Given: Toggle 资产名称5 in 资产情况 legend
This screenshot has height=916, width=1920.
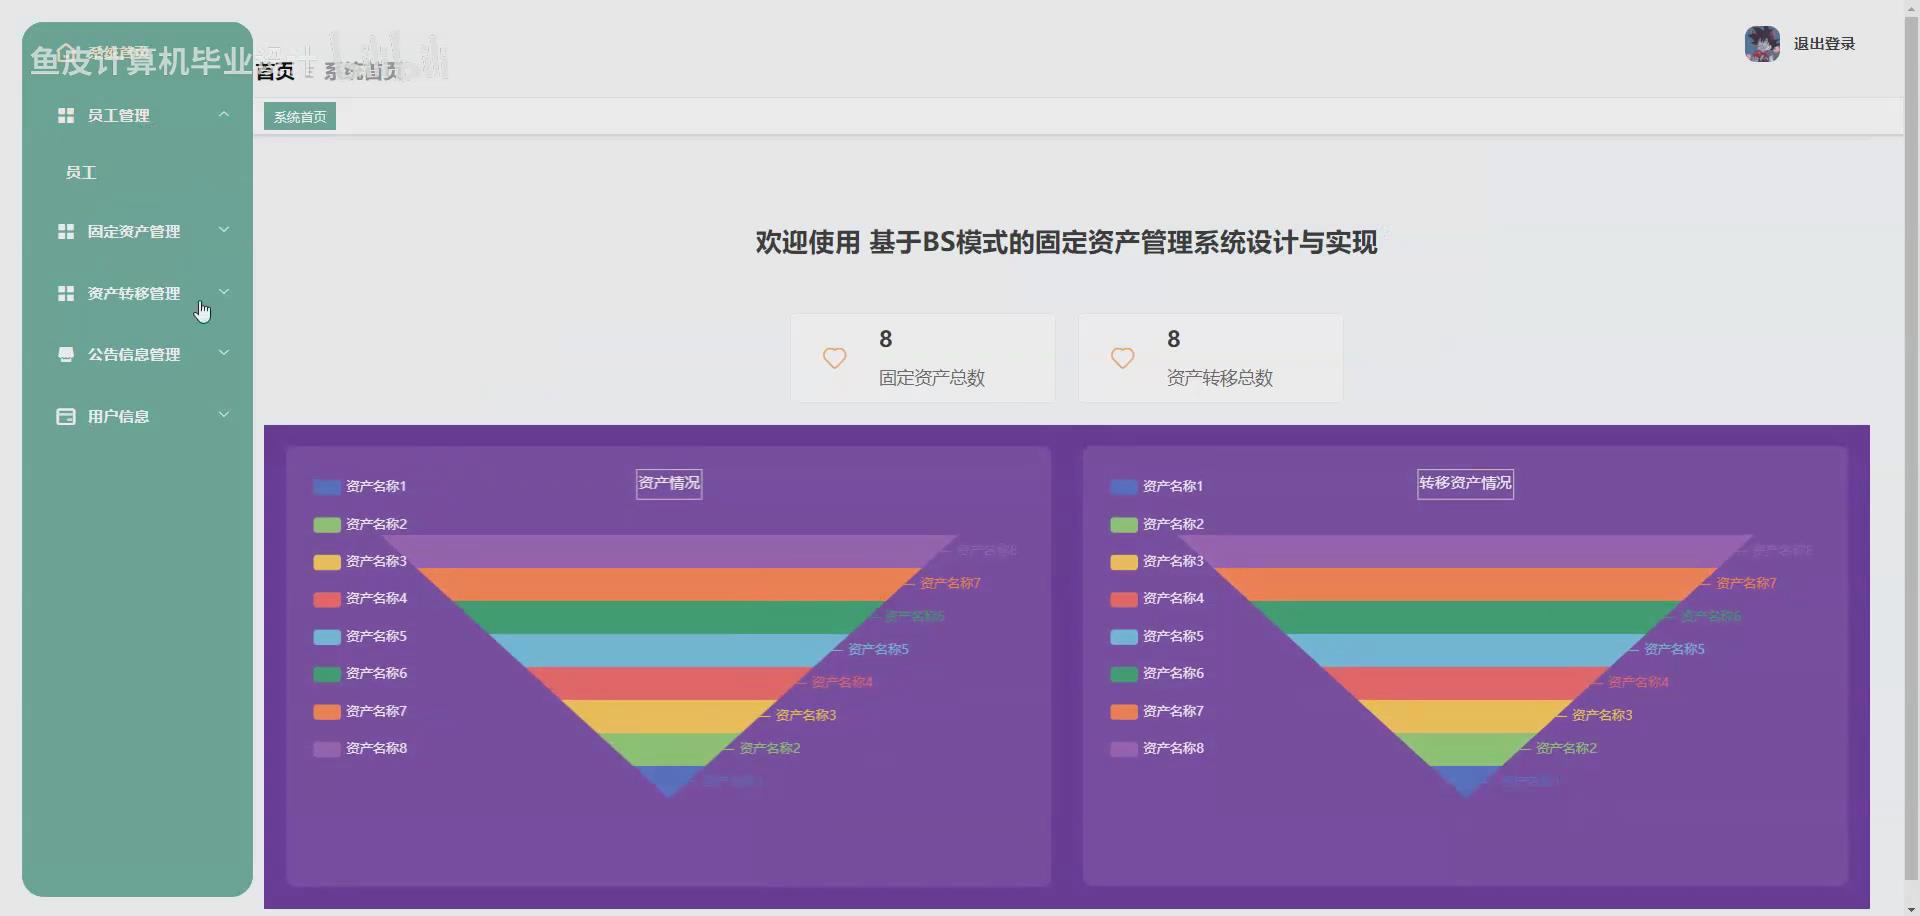Looking at the screenshot, I should coord(360,637).
